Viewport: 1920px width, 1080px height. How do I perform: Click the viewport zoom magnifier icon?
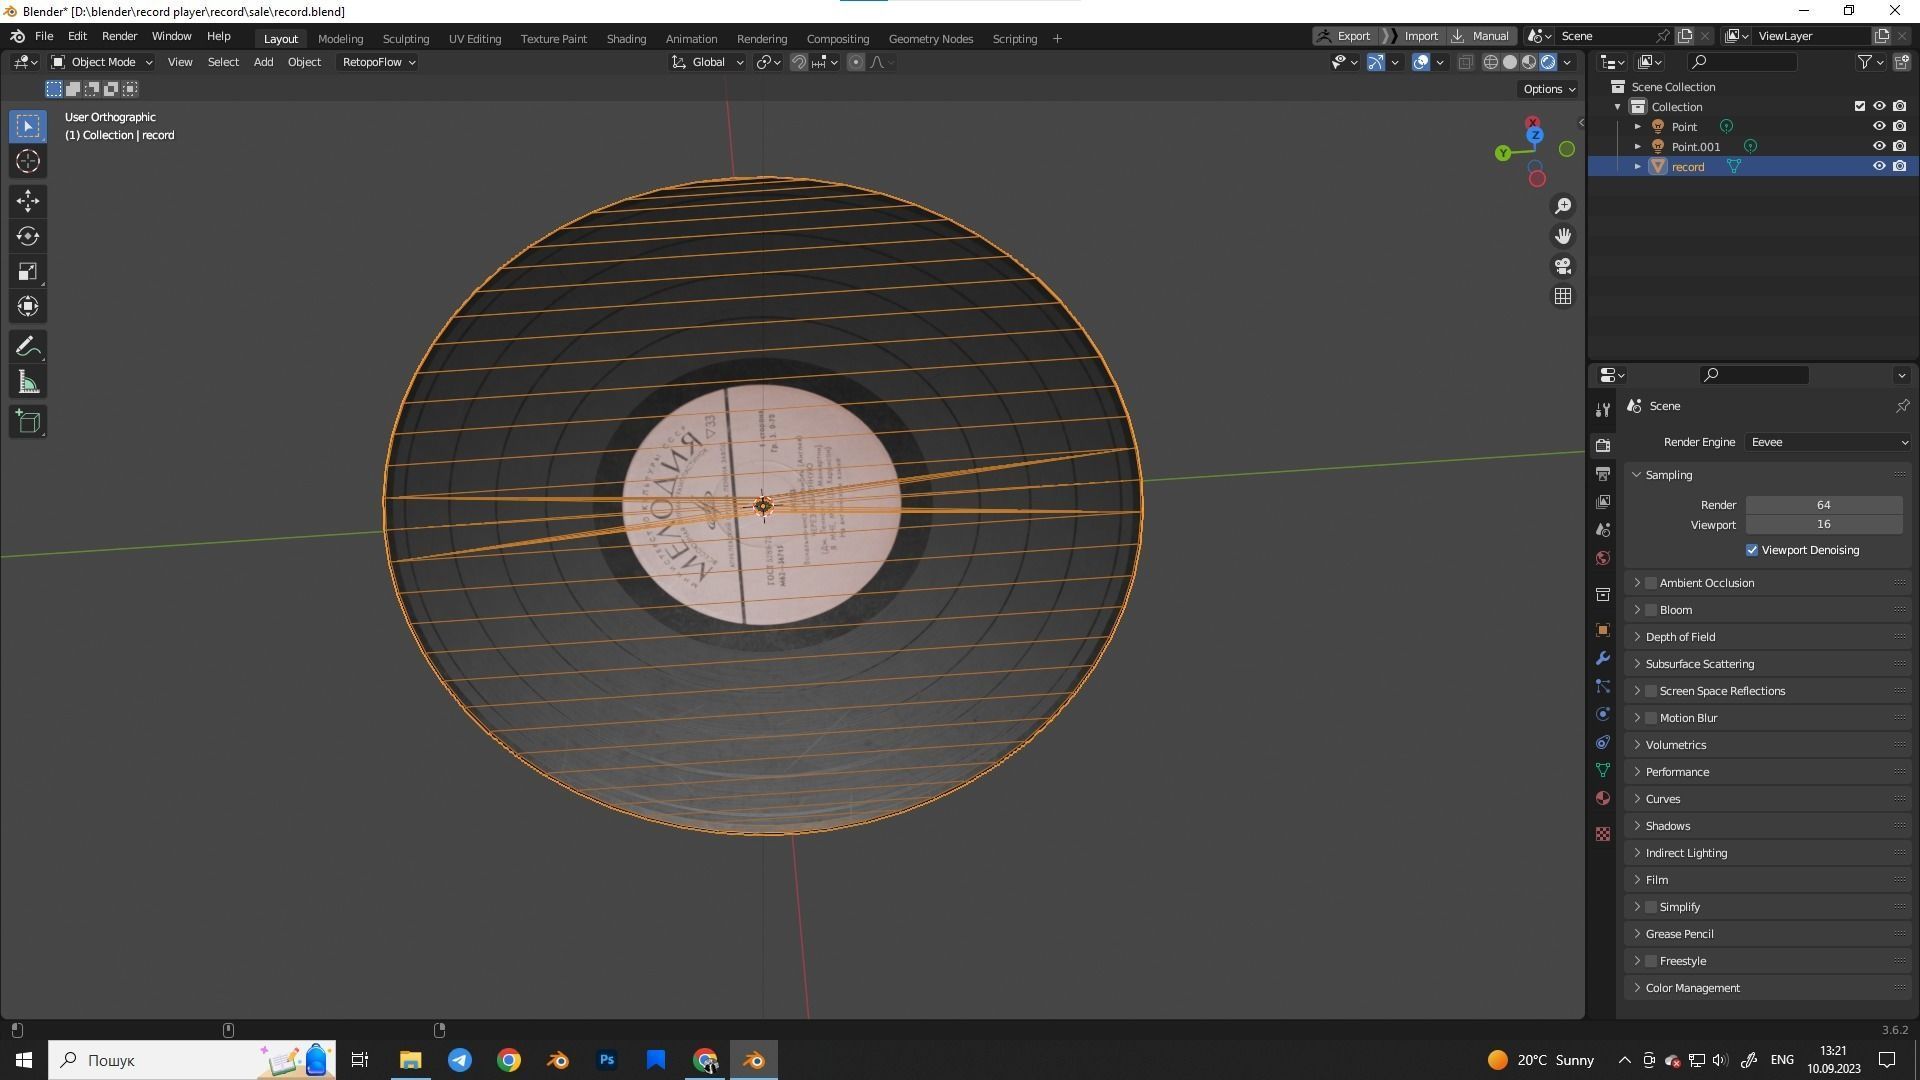tap(1562, 206)
